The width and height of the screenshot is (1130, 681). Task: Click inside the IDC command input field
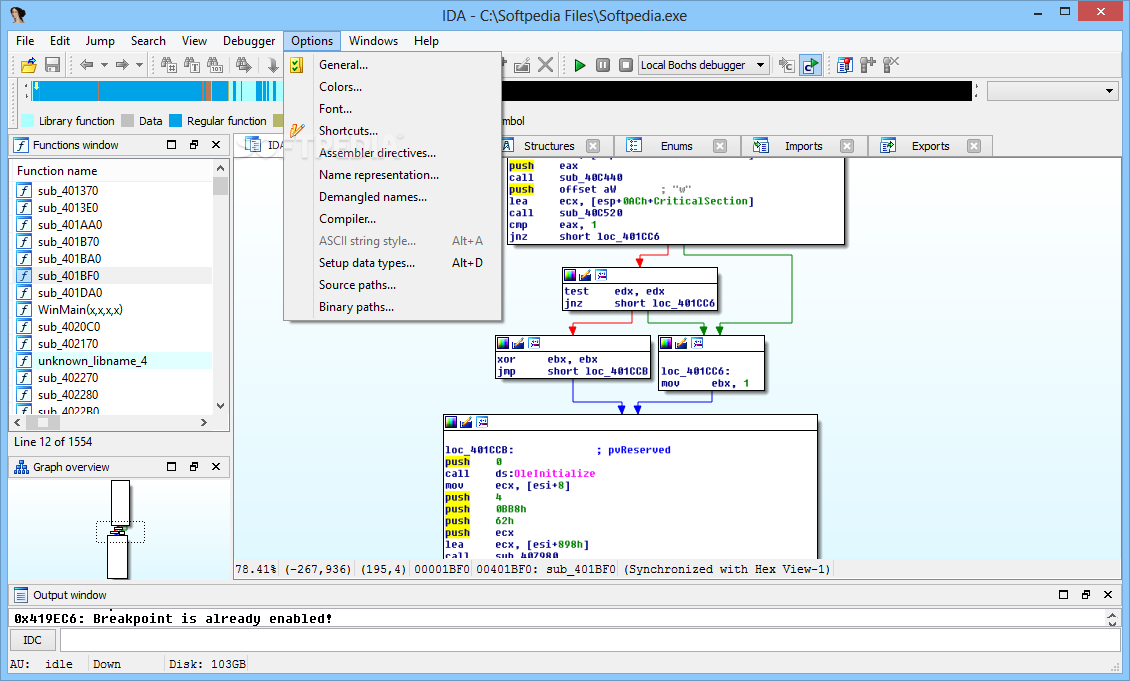click(589, 640)
